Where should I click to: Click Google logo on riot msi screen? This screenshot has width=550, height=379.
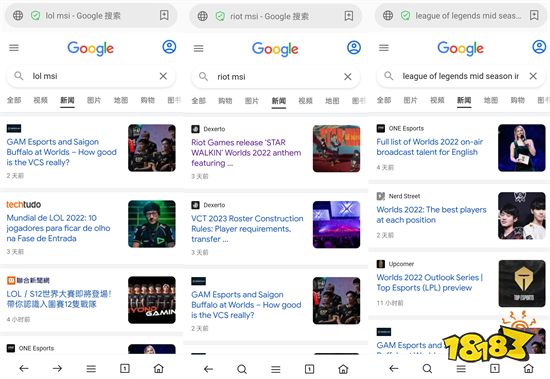tap(275, 49)
